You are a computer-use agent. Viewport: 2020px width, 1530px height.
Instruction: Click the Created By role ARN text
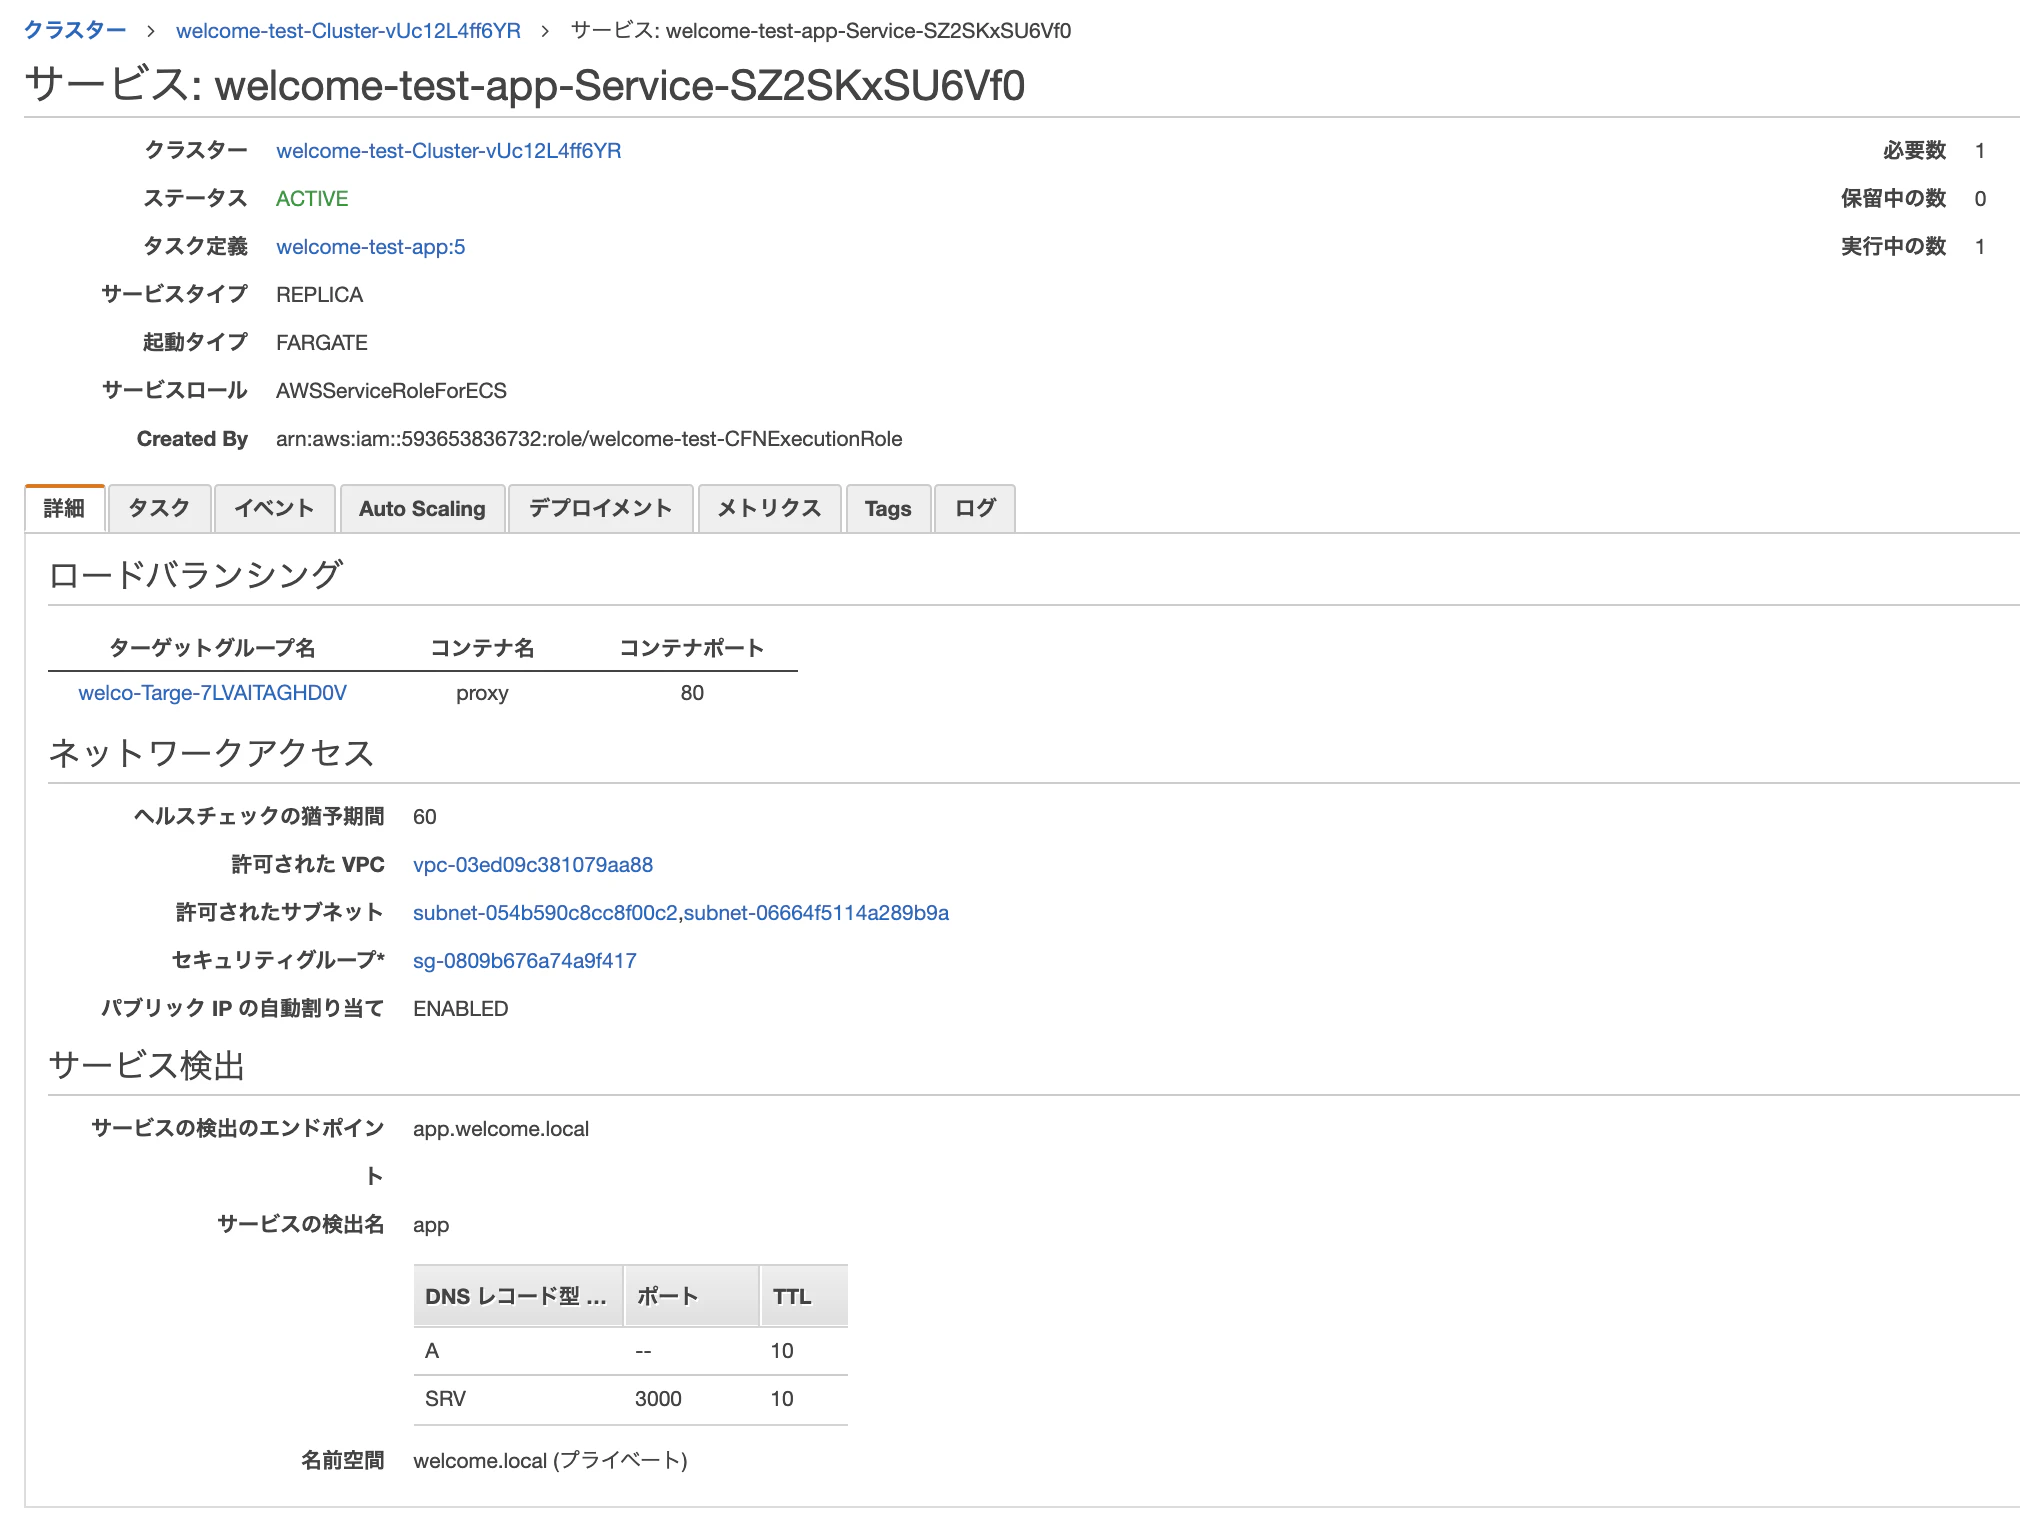point(589,439)
